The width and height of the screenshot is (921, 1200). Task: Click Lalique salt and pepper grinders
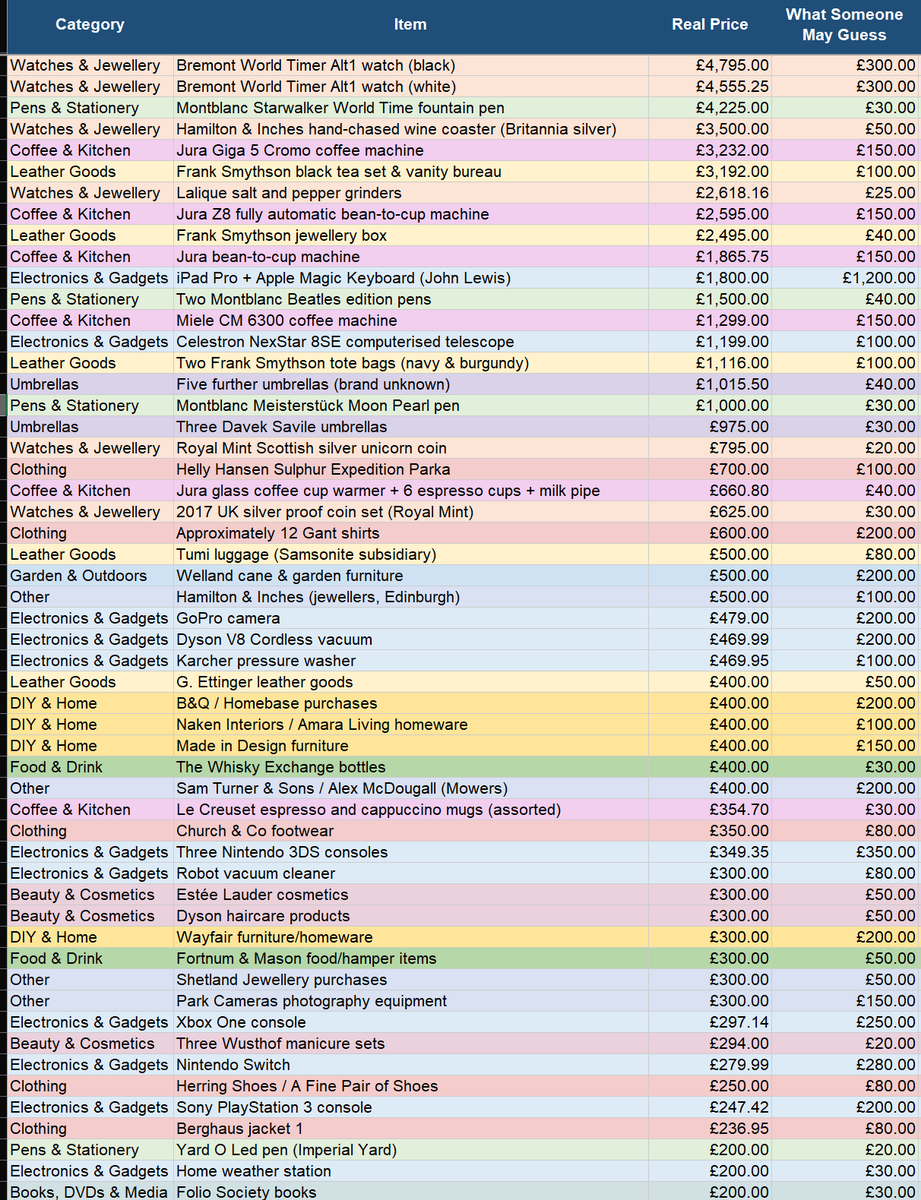point(411,193)
